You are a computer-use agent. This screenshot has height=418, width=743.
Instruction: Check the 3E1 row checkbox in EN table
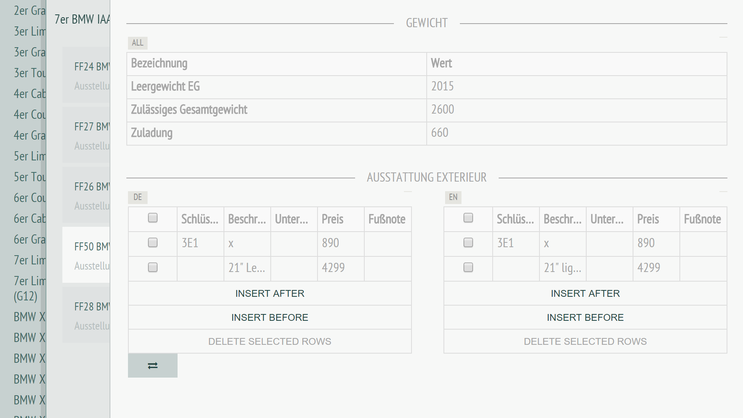pyautogui.click(x=468, y=243)
